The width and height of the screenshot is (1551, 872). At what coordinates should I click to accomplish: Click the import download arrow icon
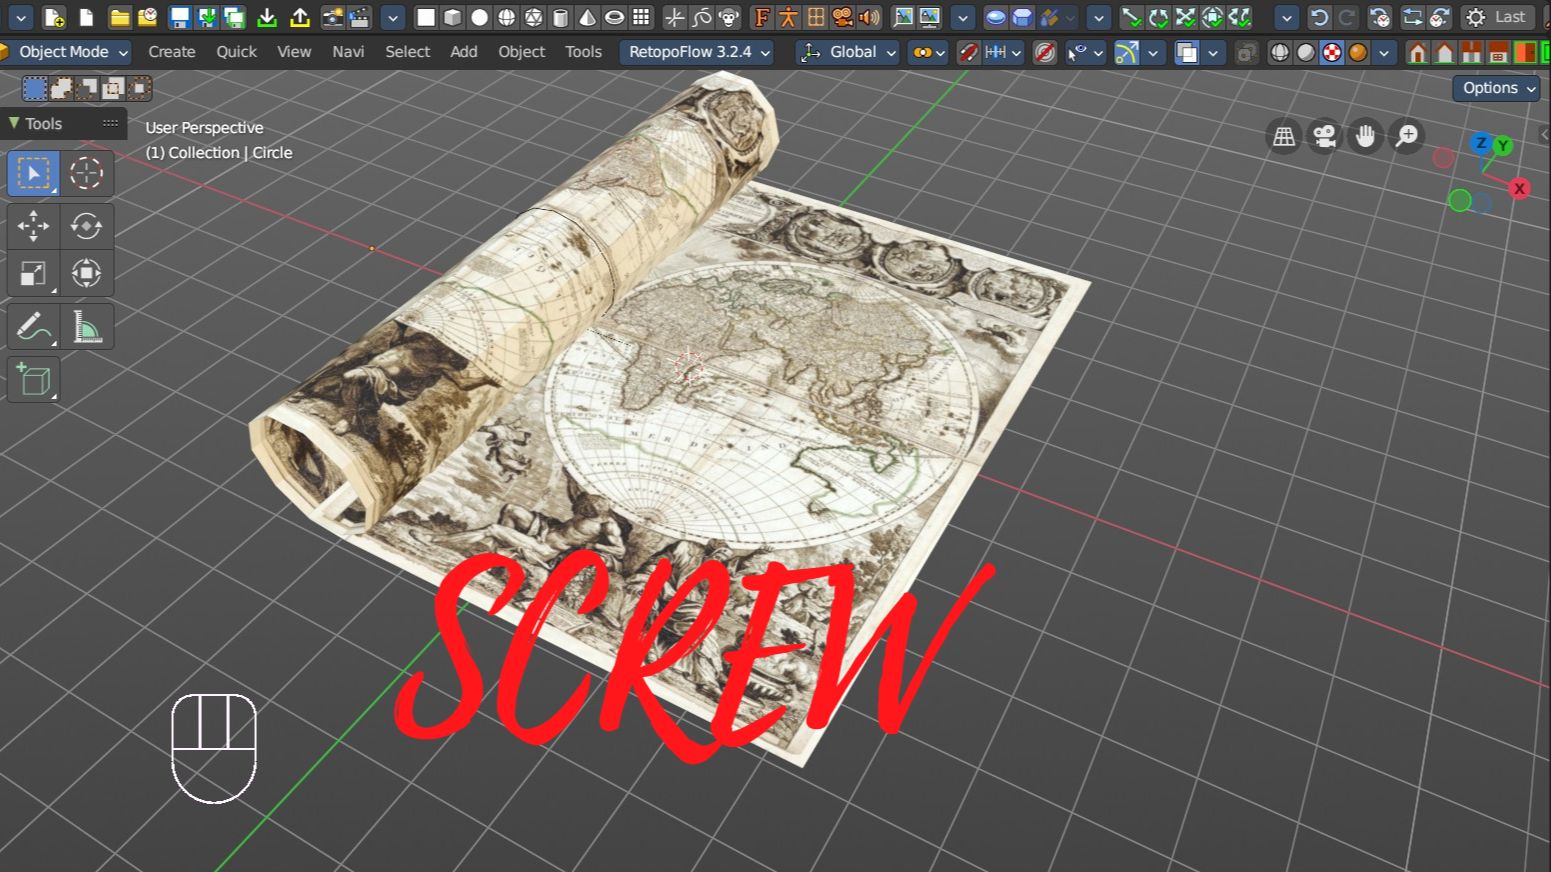[x=267, y=17]
